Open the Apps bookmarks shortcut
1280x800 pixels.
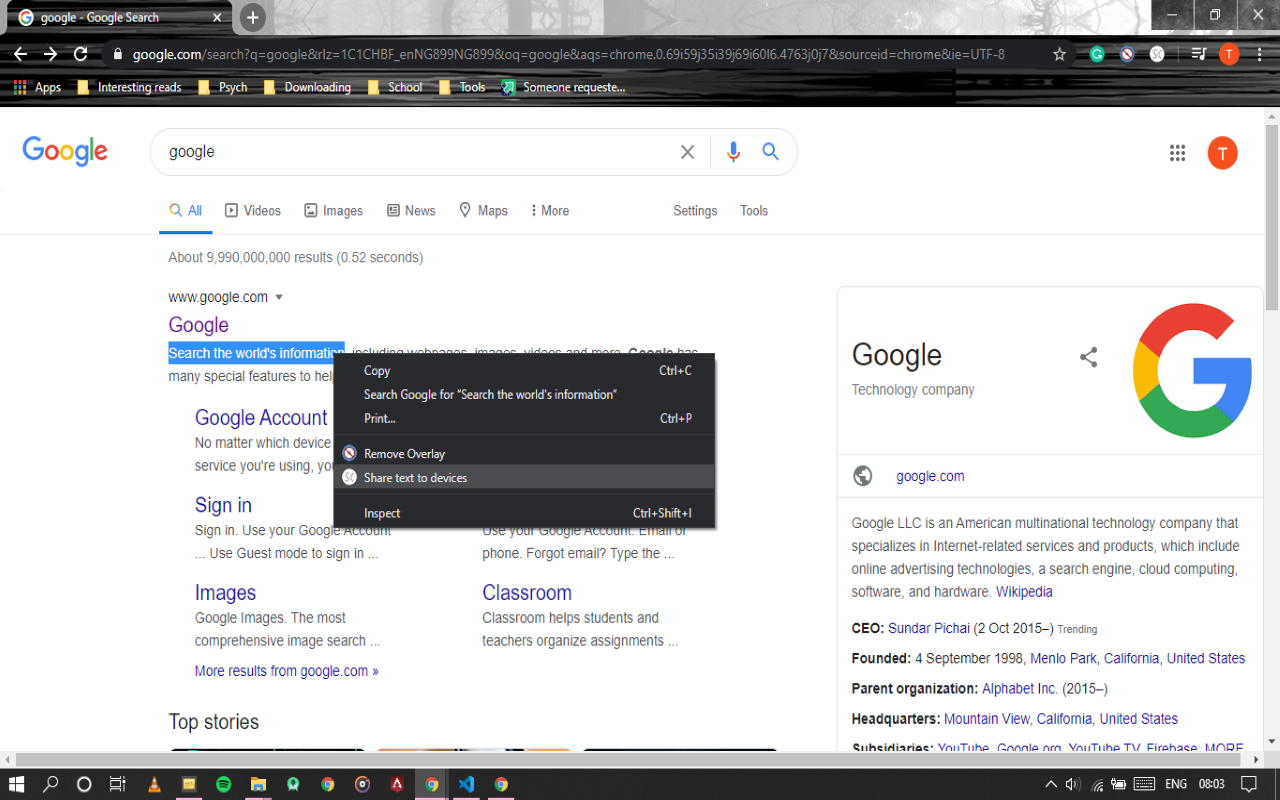(37, 87)
